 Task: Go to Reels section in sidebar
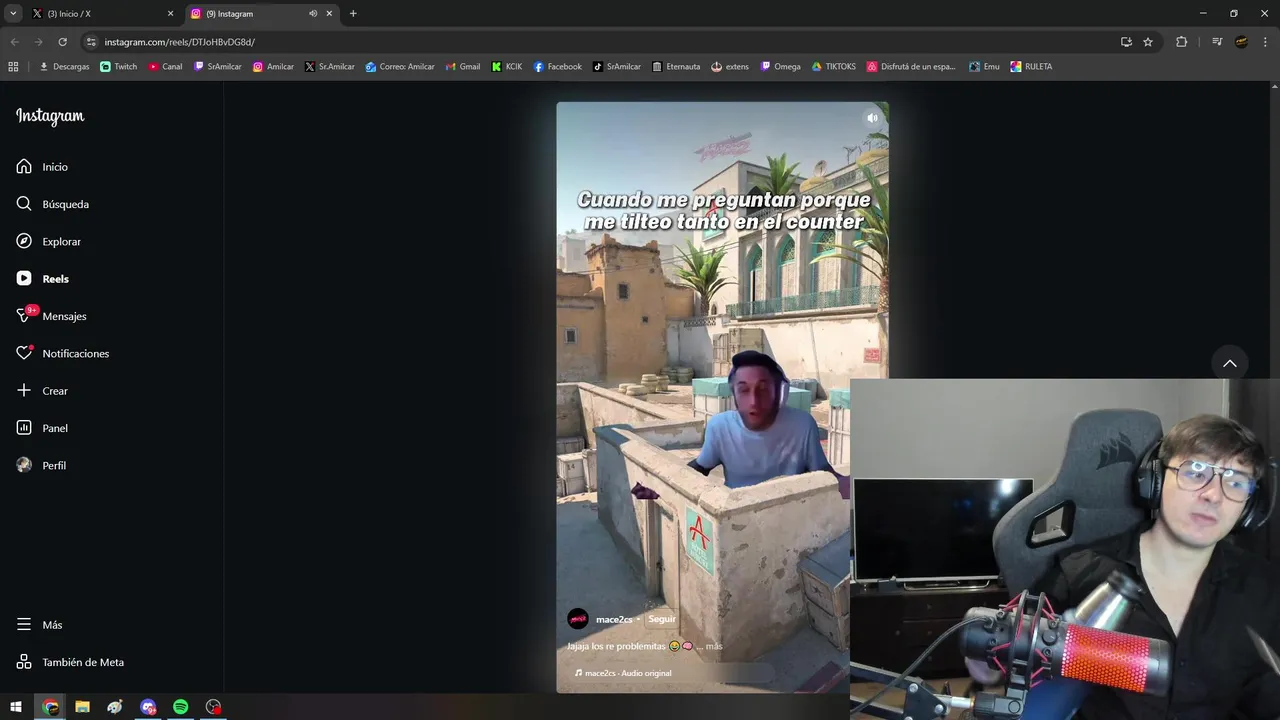[x=43, y=279]
